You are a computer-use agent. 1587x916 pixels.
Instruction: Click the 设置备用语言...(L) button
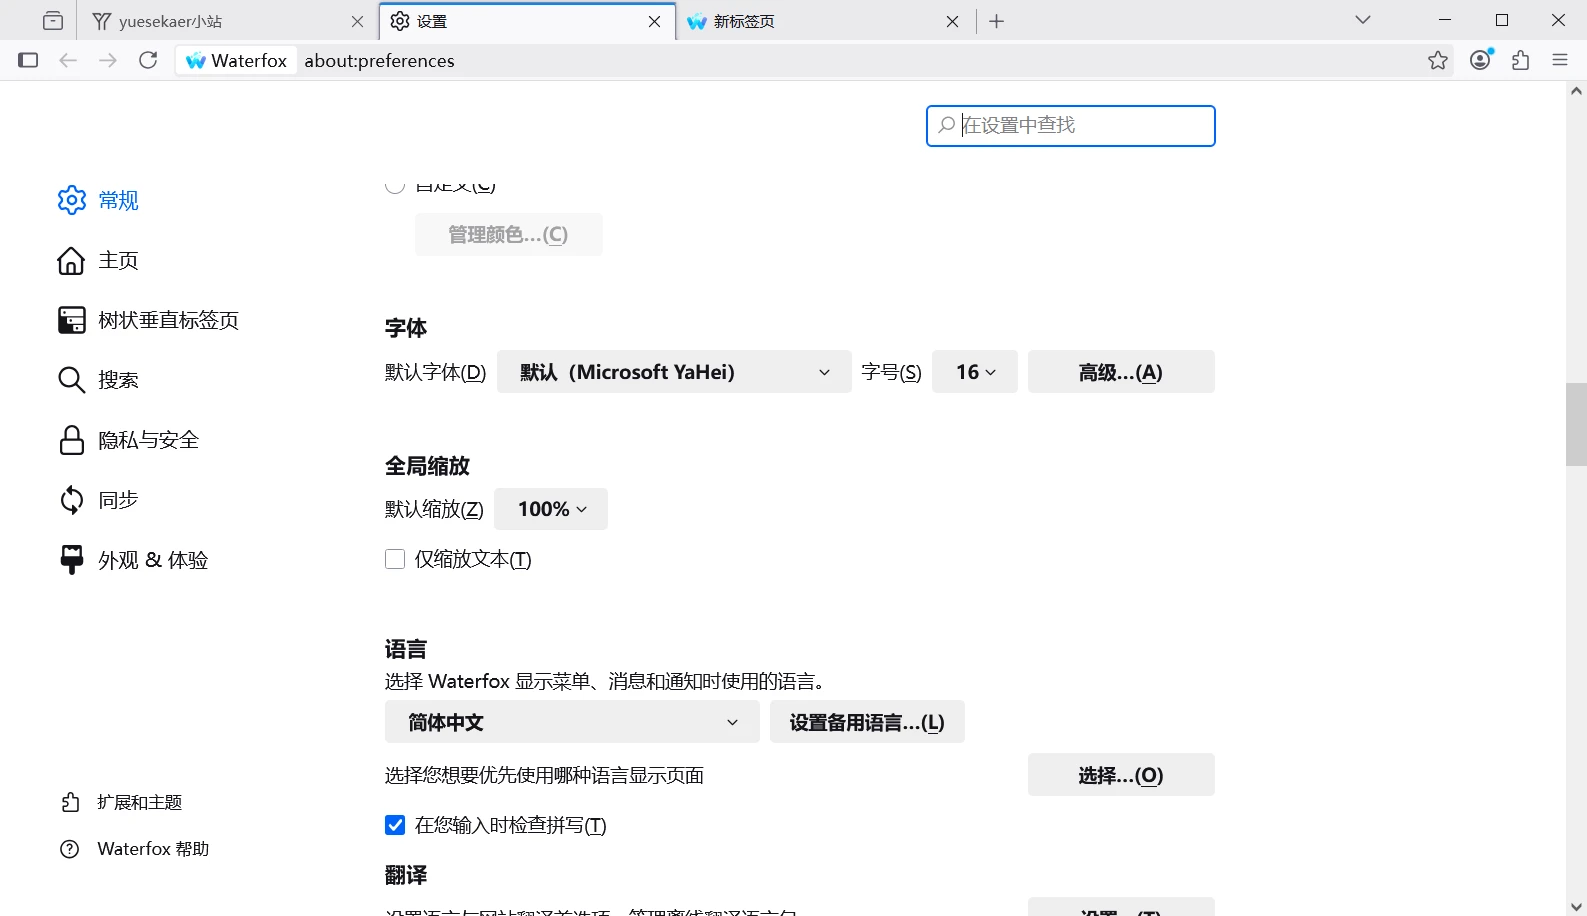coord(867,722)
